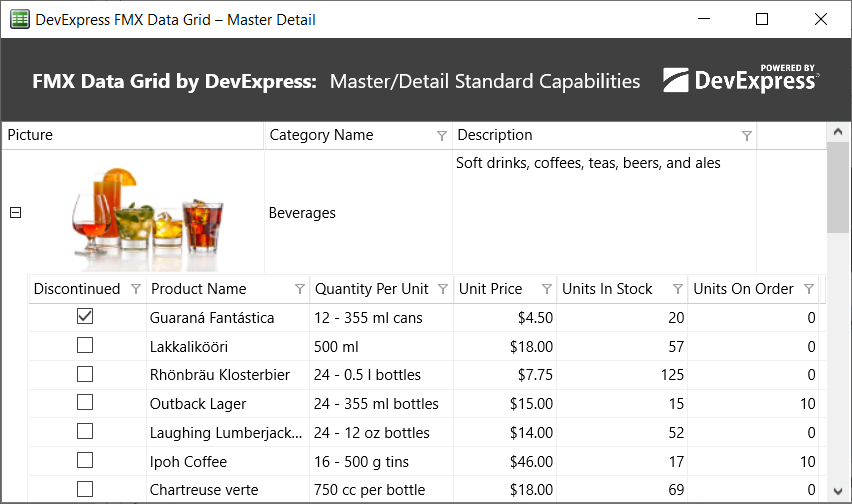Sort by Quantity Per Unit header
The image size is (852, 504).
click(x=381, y=289)
